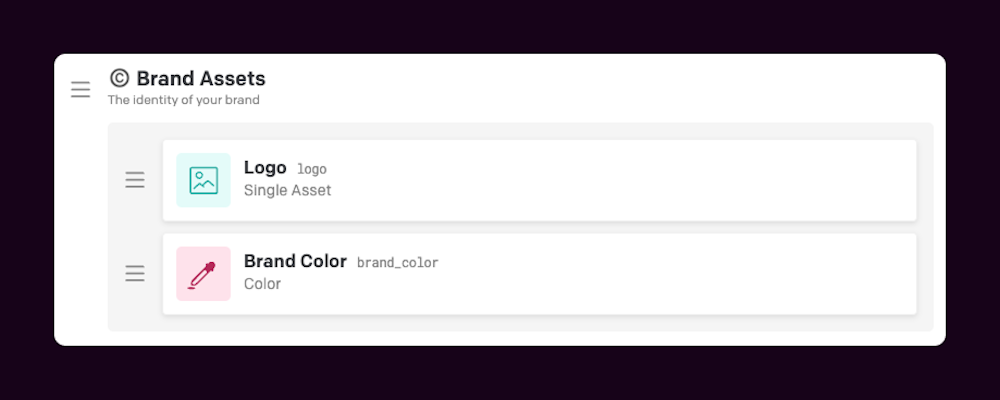
Task: Grab the Logo field's reorder handle
Action: pyautogui.click(x=135, y=180)
